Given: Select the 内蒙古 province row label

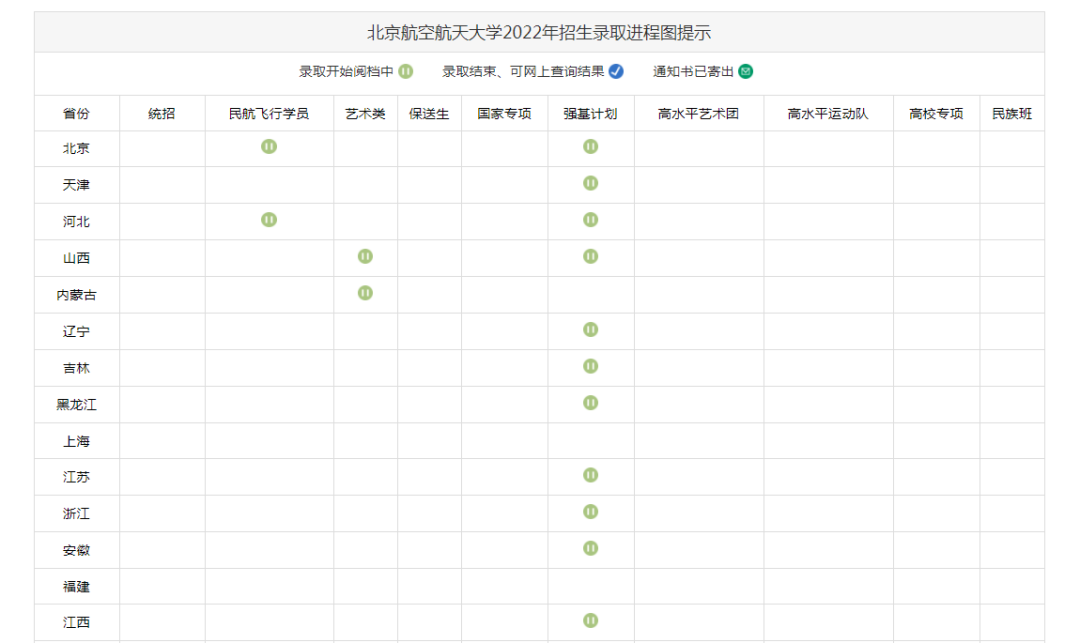Looking at the screenshot, I should click(76, 295).
